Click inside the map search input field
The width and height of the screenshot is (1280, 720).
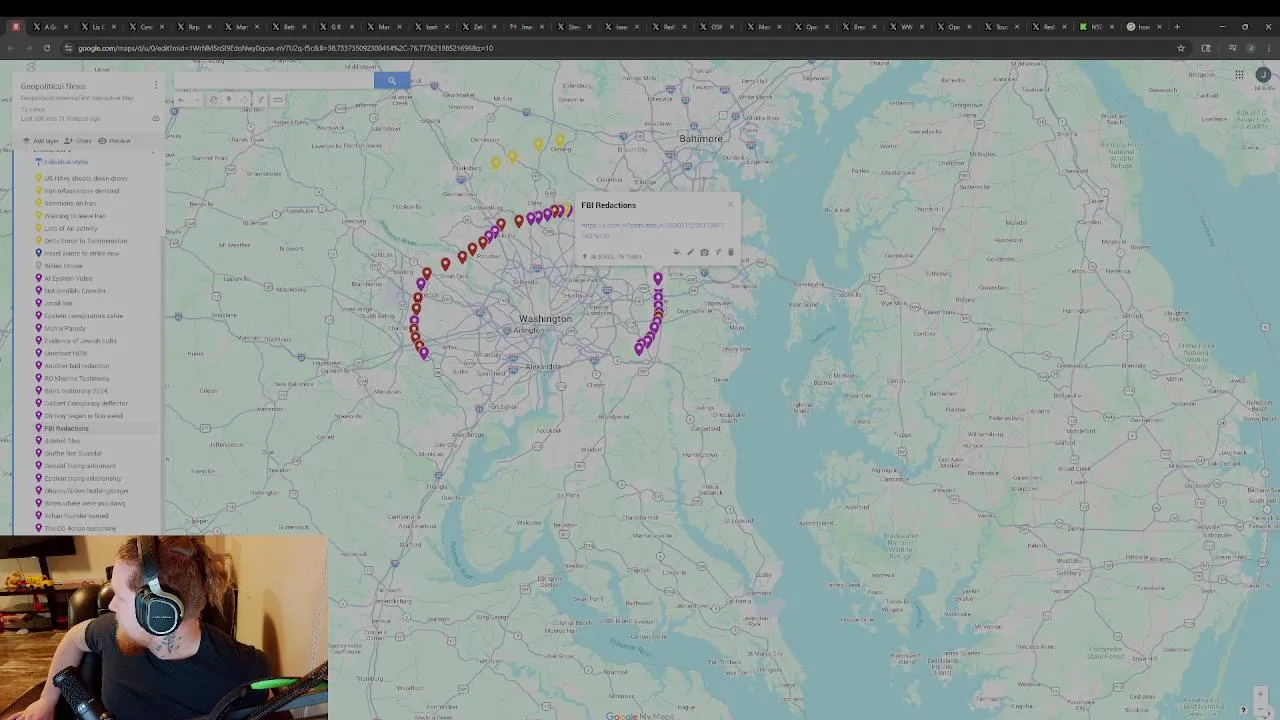(x=275, y=80)
